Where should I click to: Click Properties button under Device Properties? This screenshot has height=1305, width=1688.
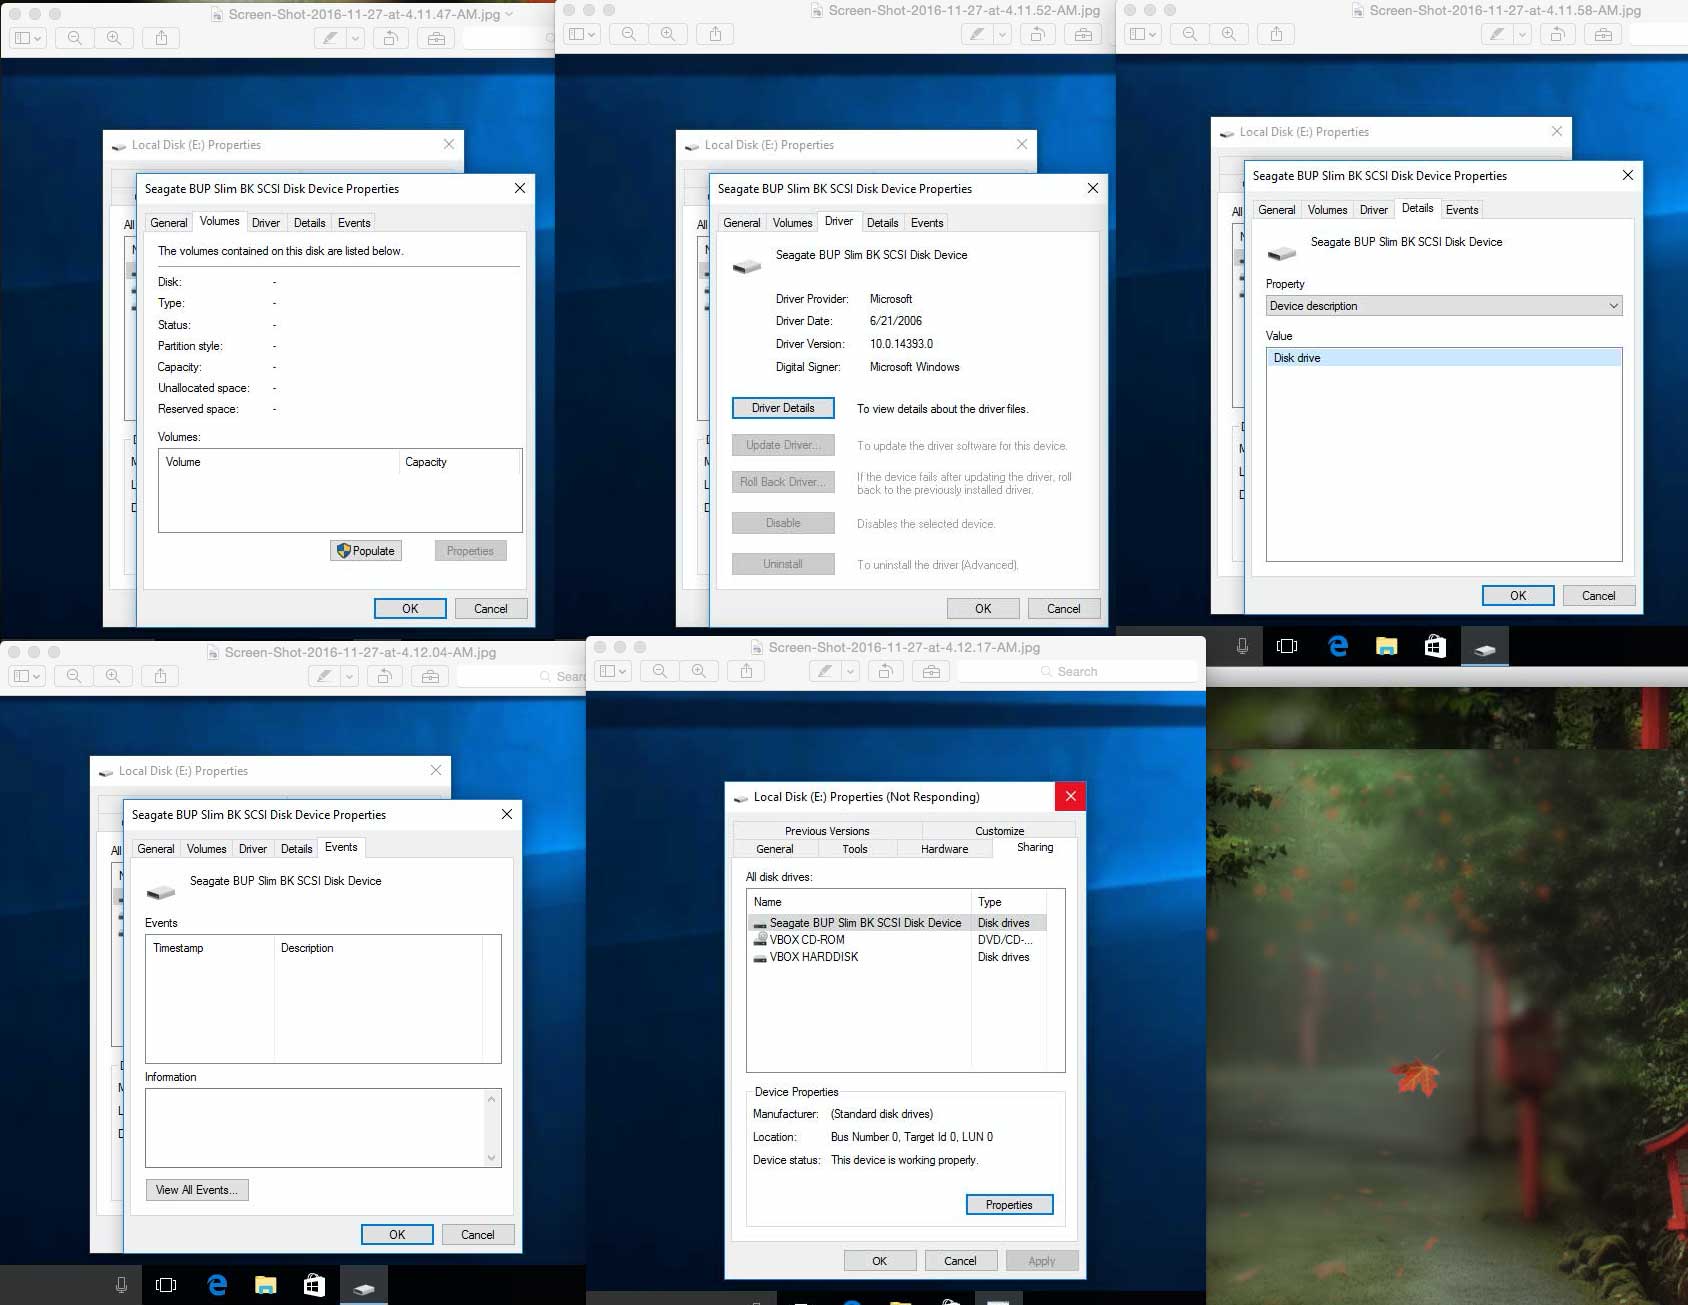click(1009, 1205)
